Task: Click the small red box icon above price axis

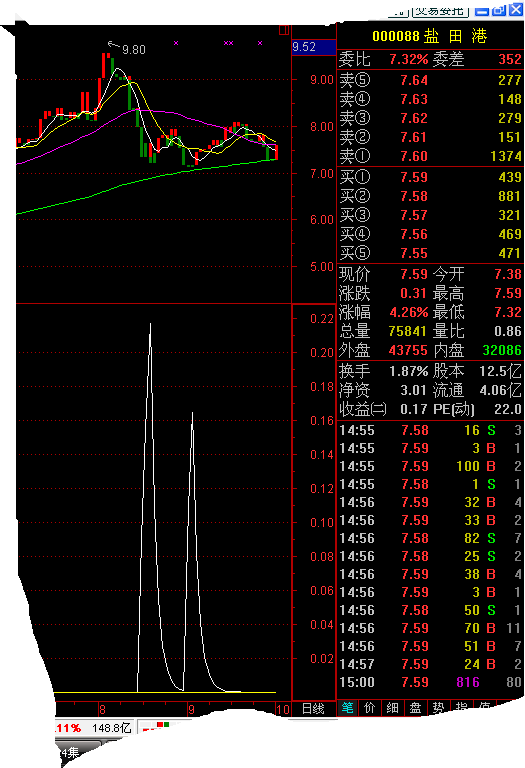Action: tap(284, 30)
